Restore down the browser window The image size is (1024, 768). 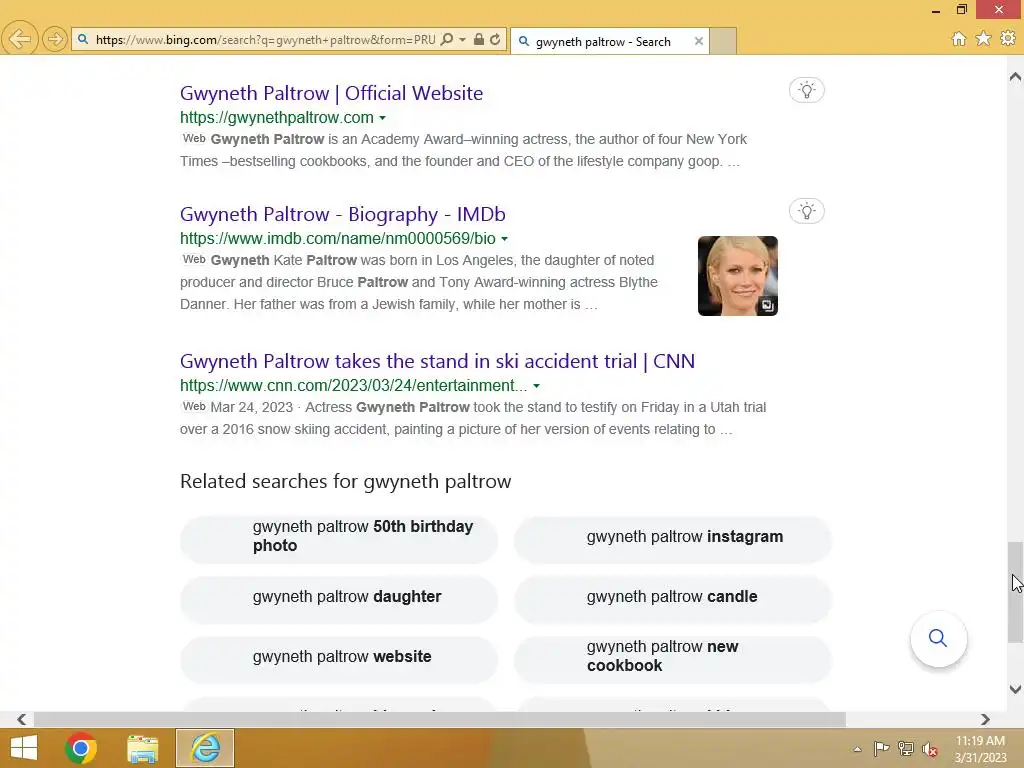tap(961, 10)
